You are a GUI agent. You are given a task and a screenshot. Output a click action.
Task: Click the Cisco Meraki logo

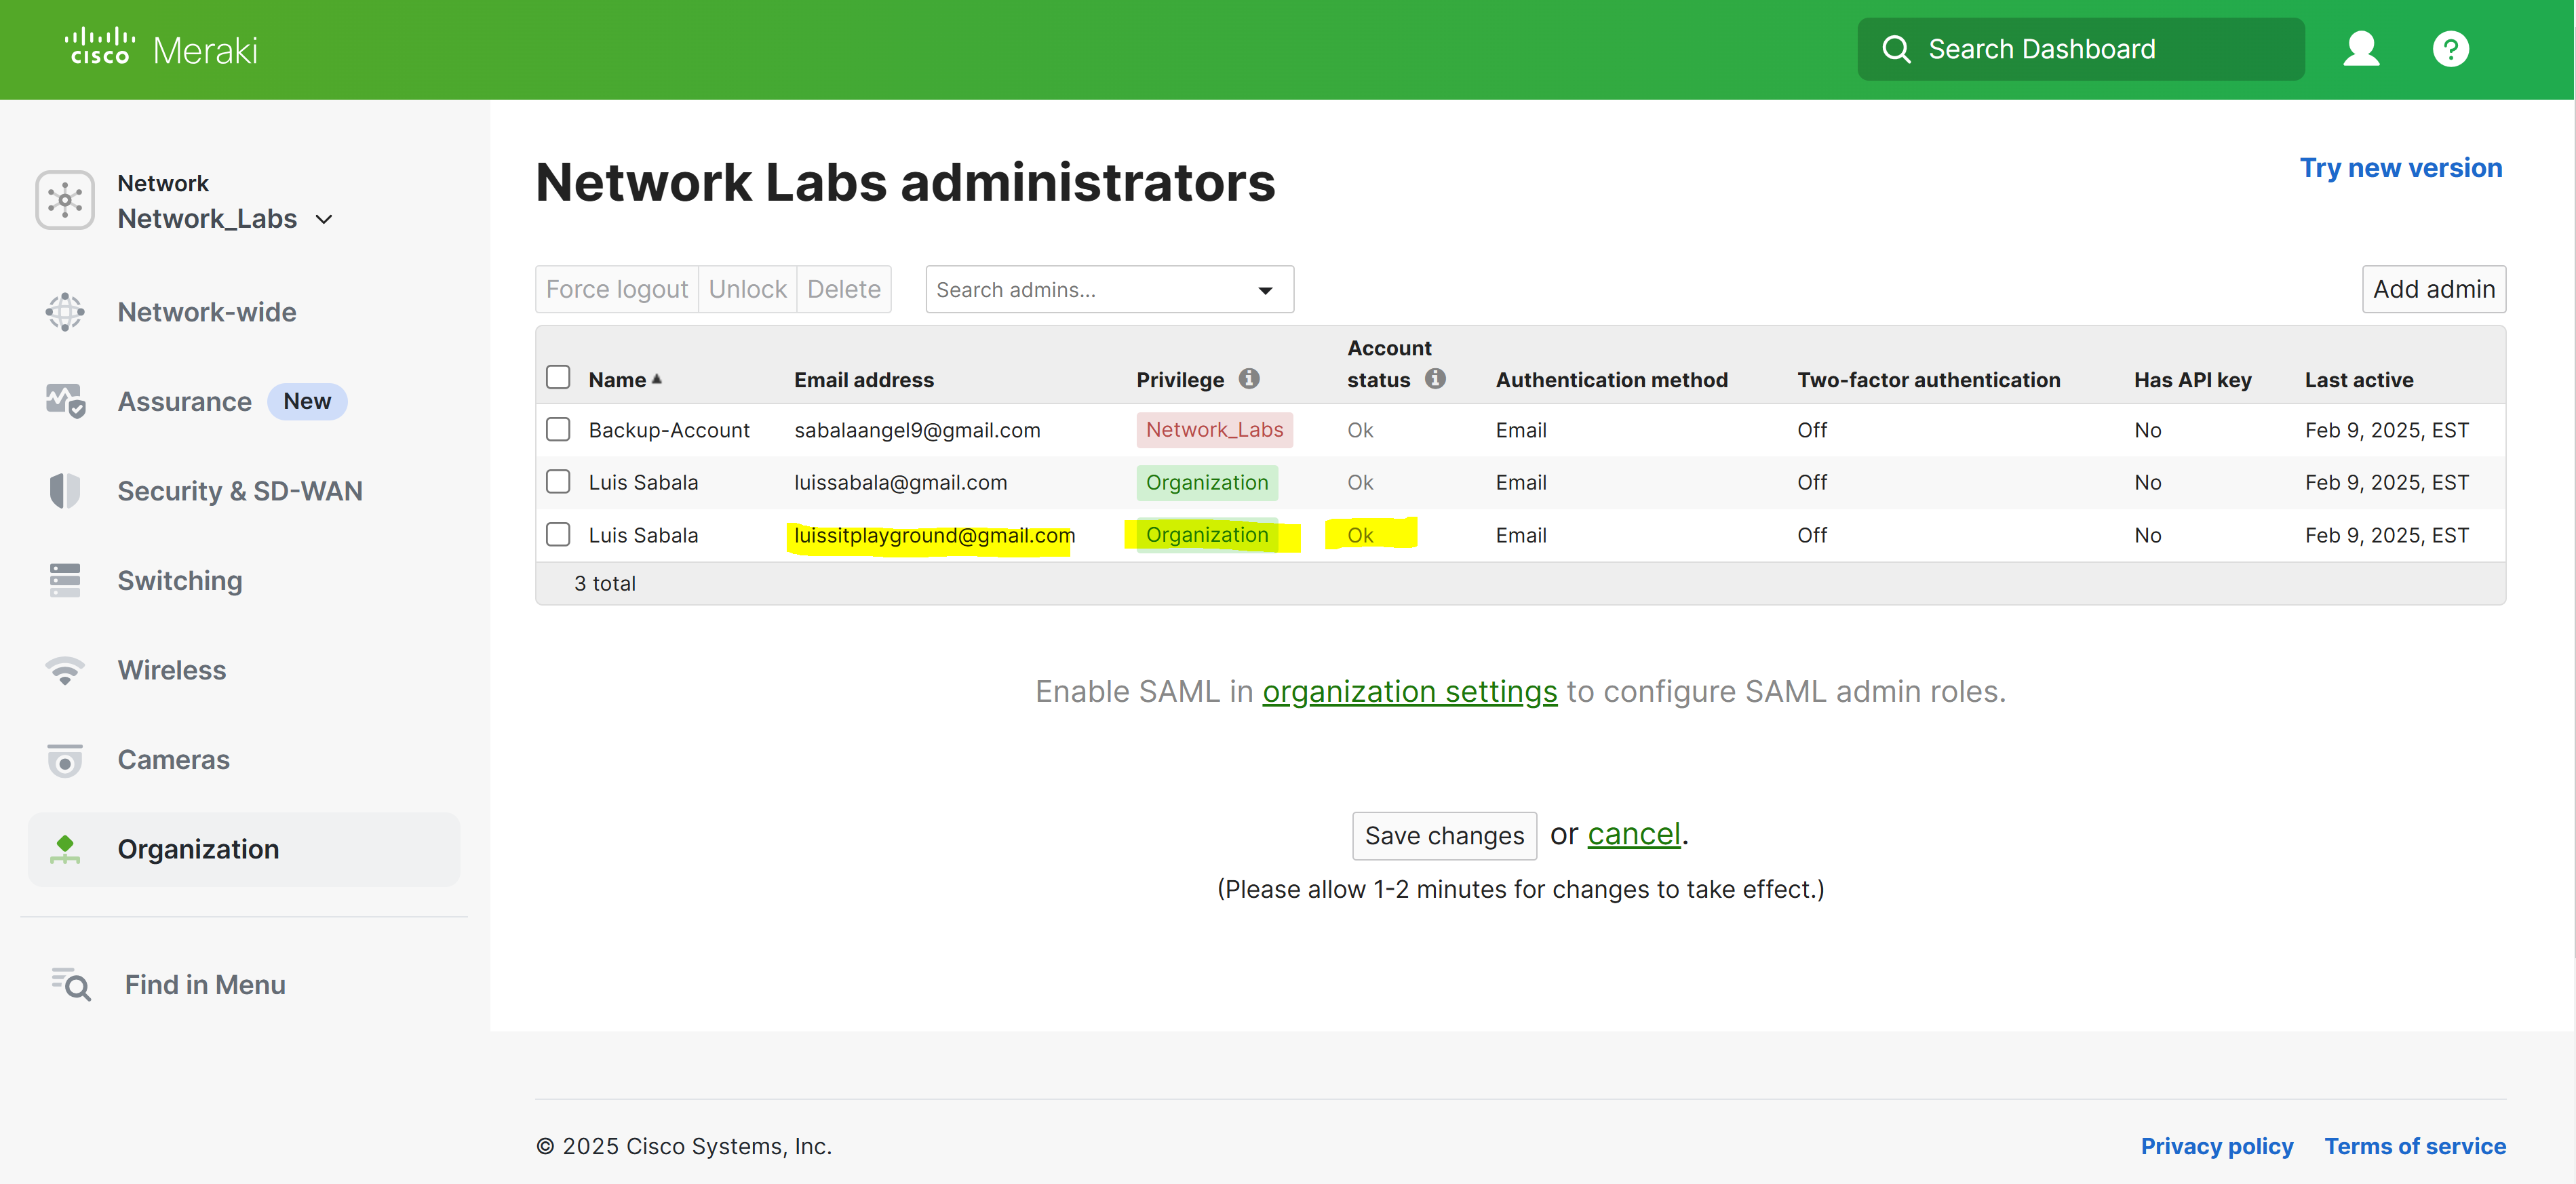[x=161, y=48]
